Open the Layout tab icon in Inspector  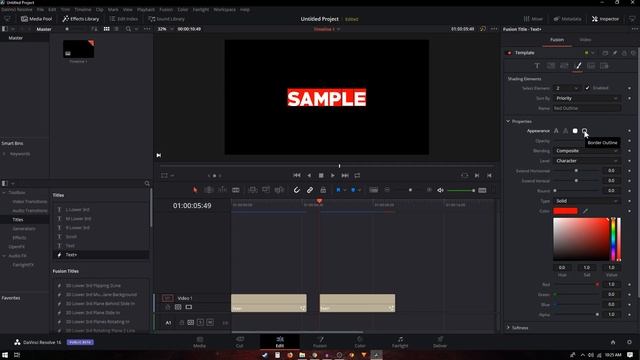[x=551, y=66]
